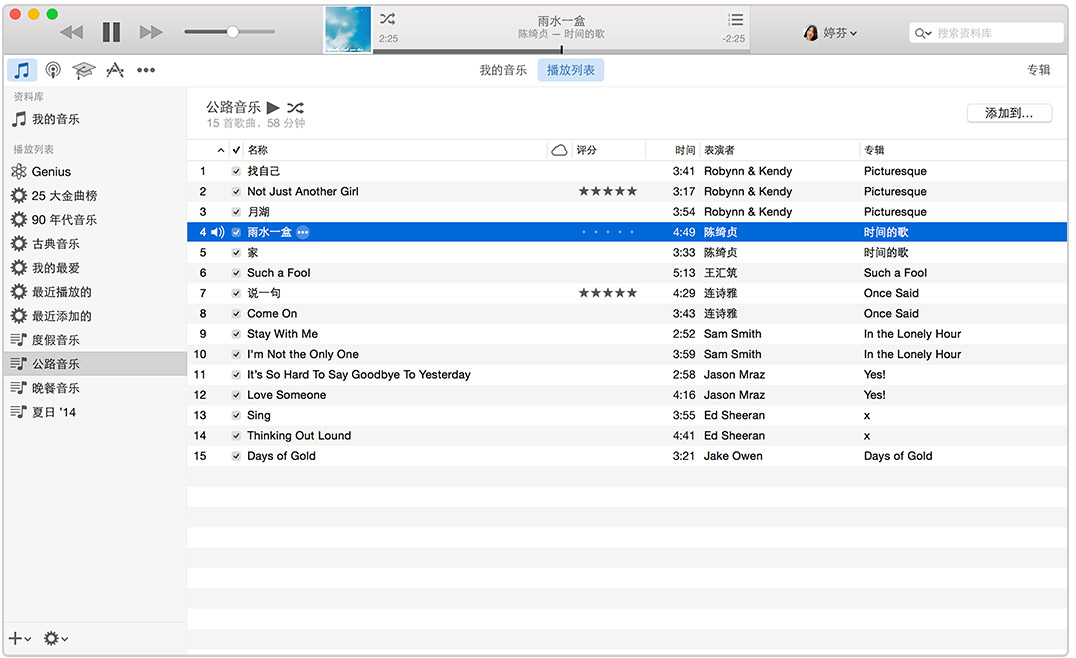Uncheck the checkbox for Come On
This screenshot has width=1076, height=658.
tap(236, 314)
